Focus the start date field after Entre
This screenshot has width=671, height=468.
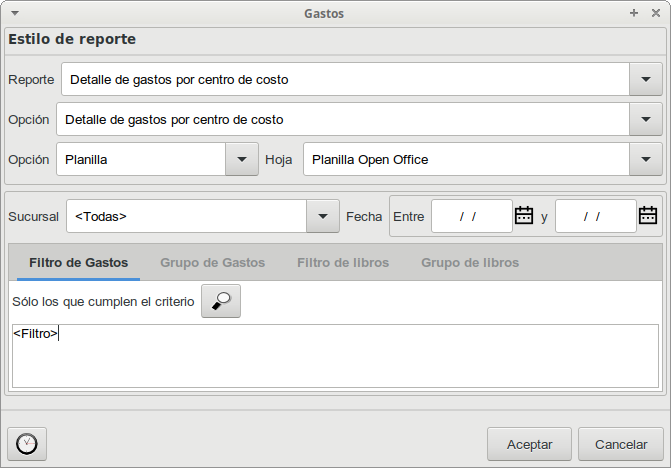point(472,216)
